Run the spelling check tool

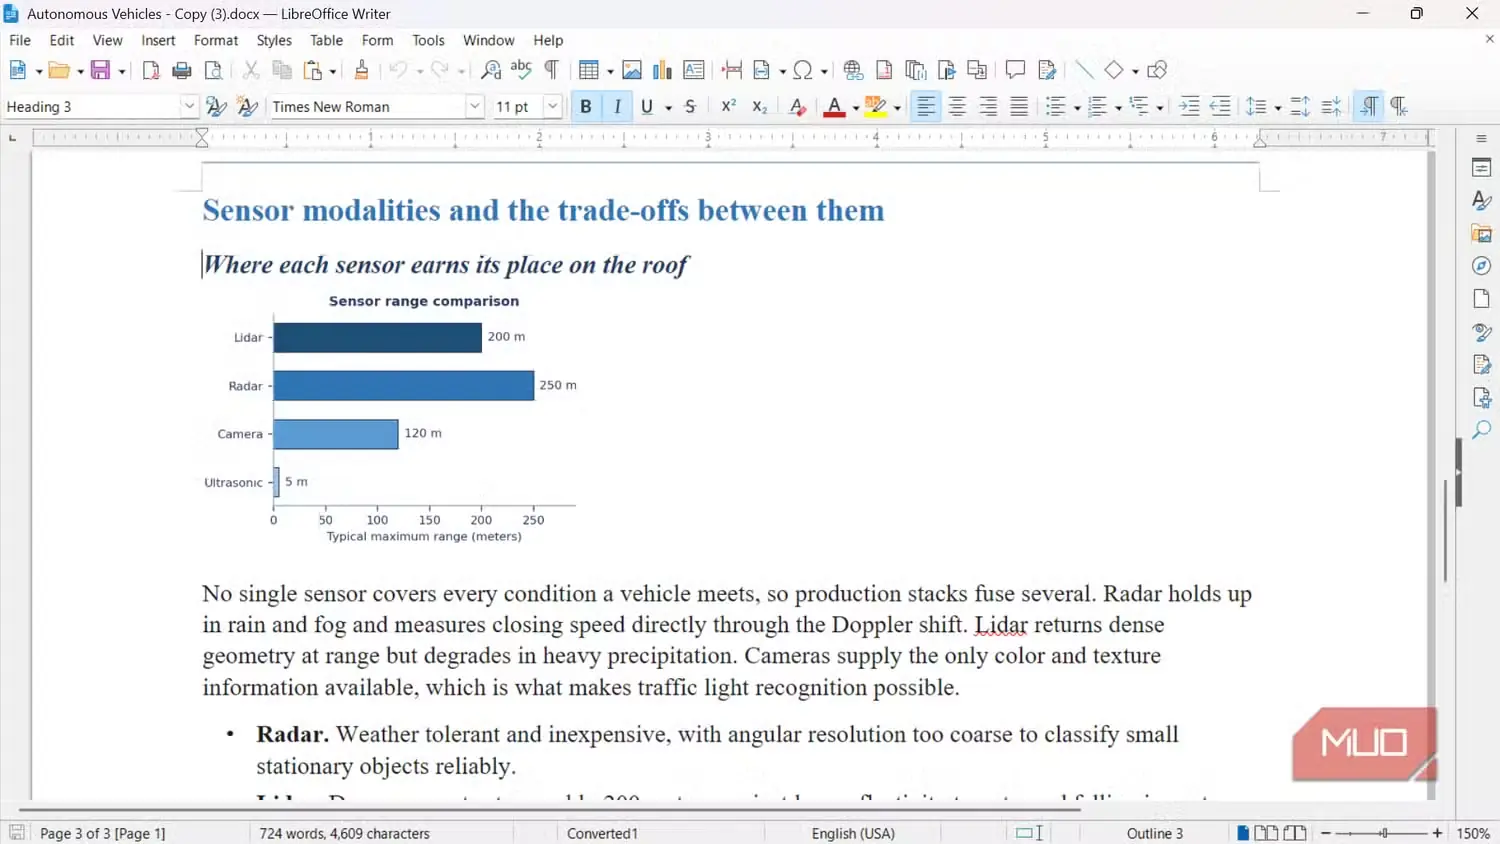click(x=521, y=70)
